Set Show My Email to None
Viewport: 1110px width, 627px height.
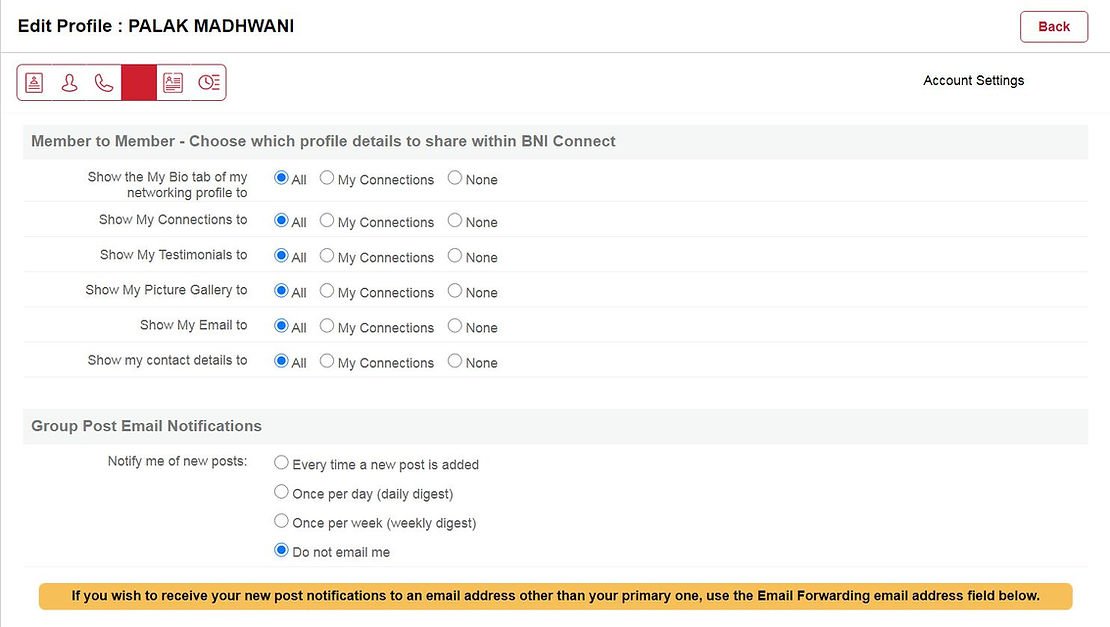pos(455,326)
